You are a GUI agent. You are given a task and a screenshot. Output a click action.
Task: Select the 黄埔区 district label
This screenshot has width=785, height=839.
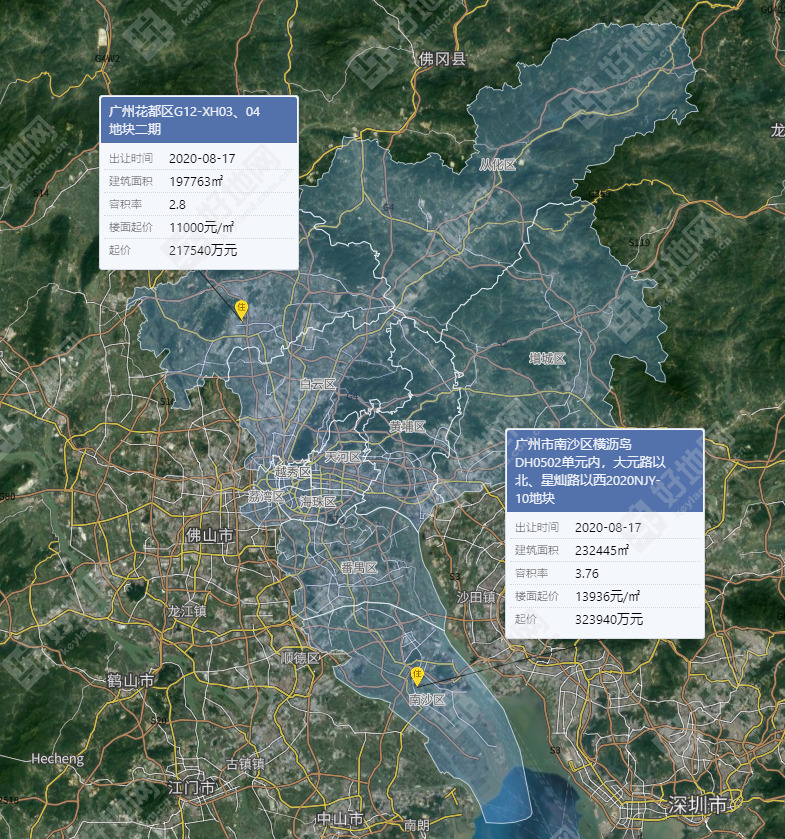408,427
